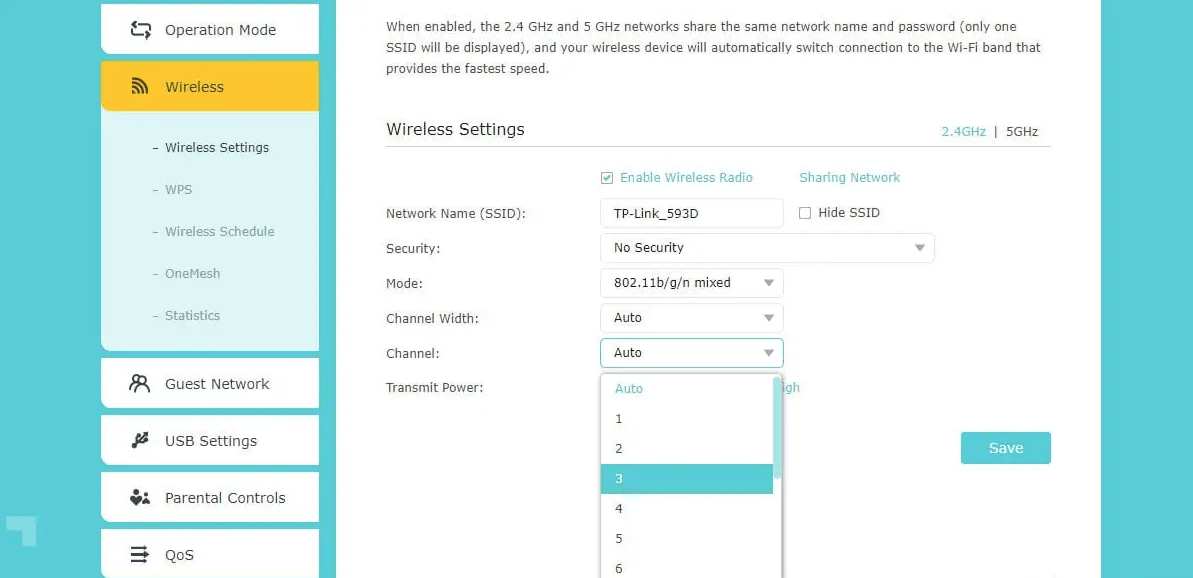The height and width of the screenshot is (578, 1193).
Task: Click the channel list scrollbar
Action: coord(777,430)
